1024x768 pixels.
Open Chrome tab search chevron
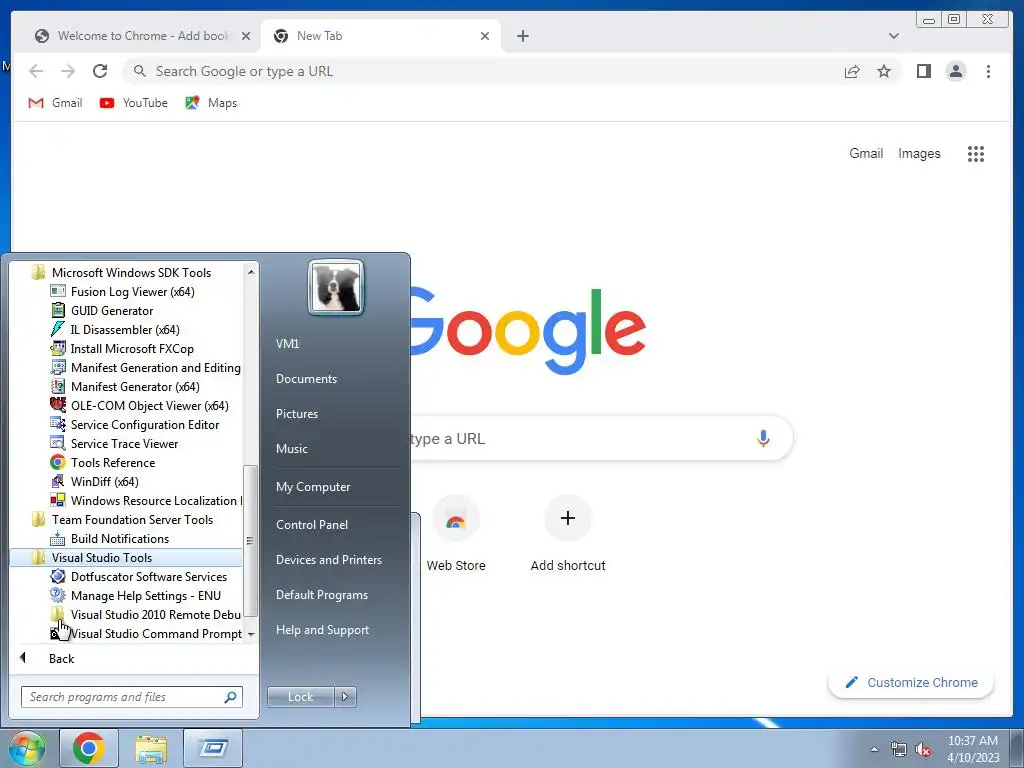point(893,36)
